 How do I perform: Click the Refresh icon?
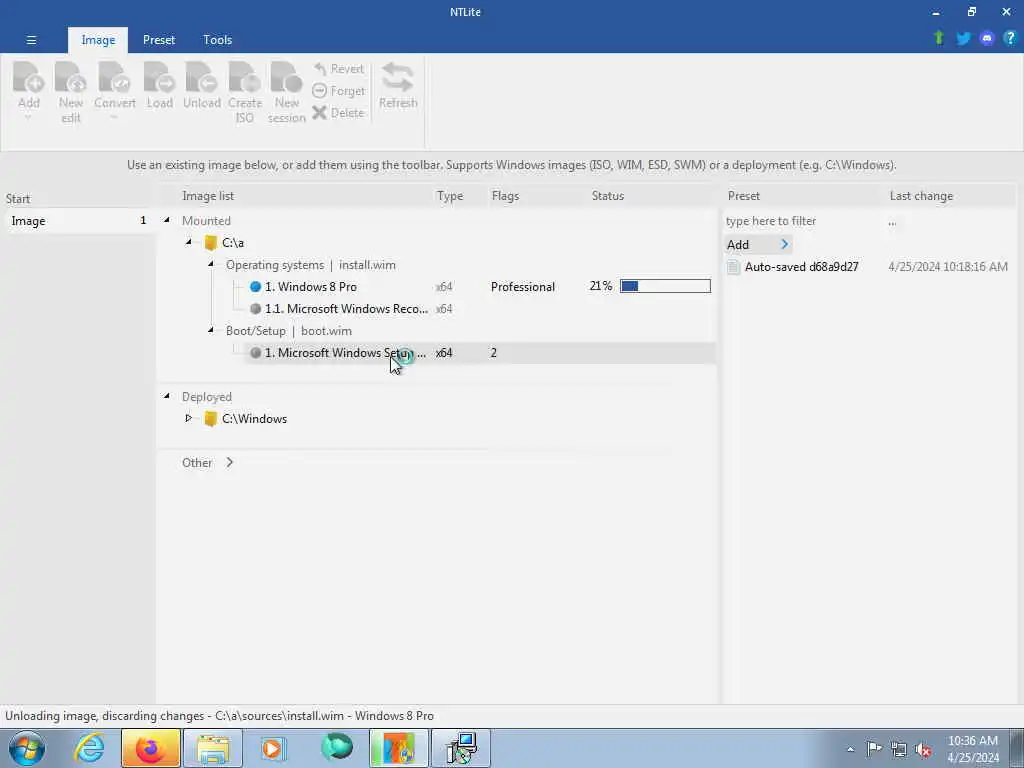398,77
